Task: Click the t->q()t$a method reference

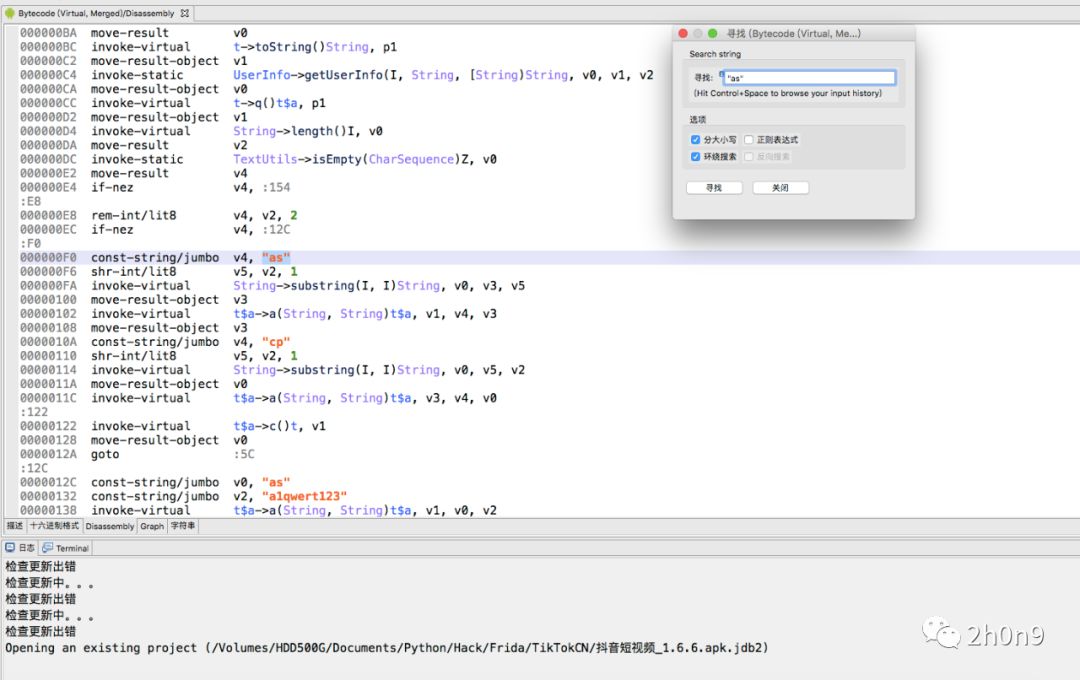Action: click(x=265, y=103)
